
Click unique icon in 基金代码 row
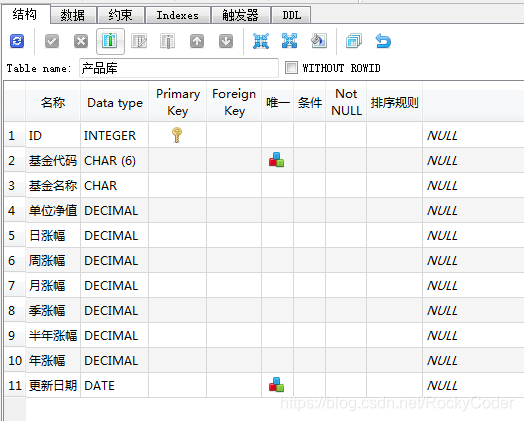(x=276, y=160)
